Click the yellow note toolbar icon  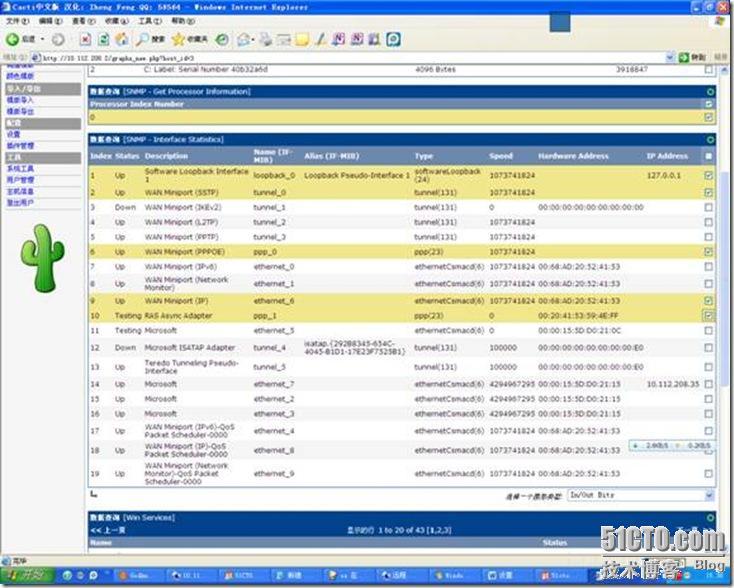coord(302,39)
